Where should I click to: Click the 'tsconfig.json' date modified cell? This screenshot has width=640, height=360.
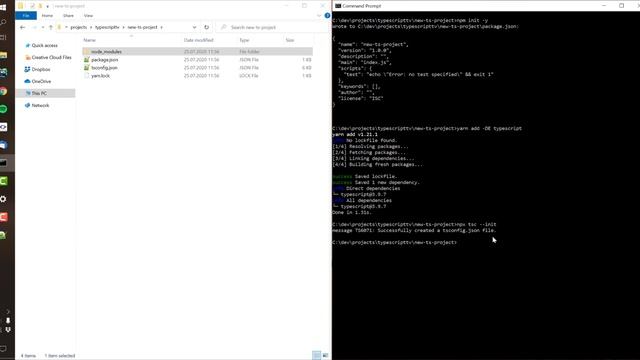(201, 68)
